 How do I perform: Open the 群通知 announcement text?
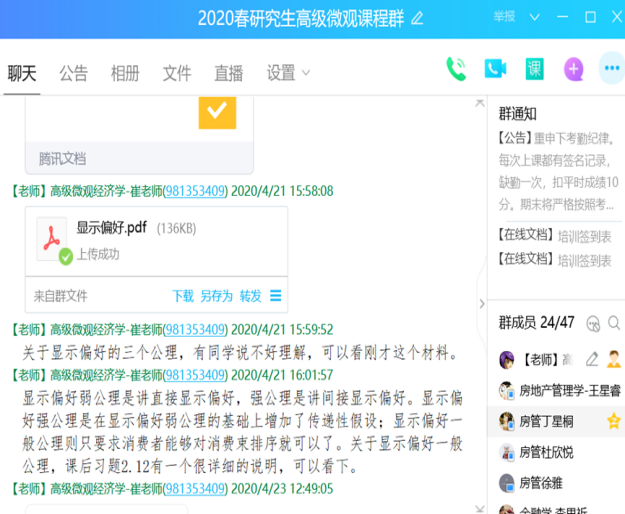point(557,172)
